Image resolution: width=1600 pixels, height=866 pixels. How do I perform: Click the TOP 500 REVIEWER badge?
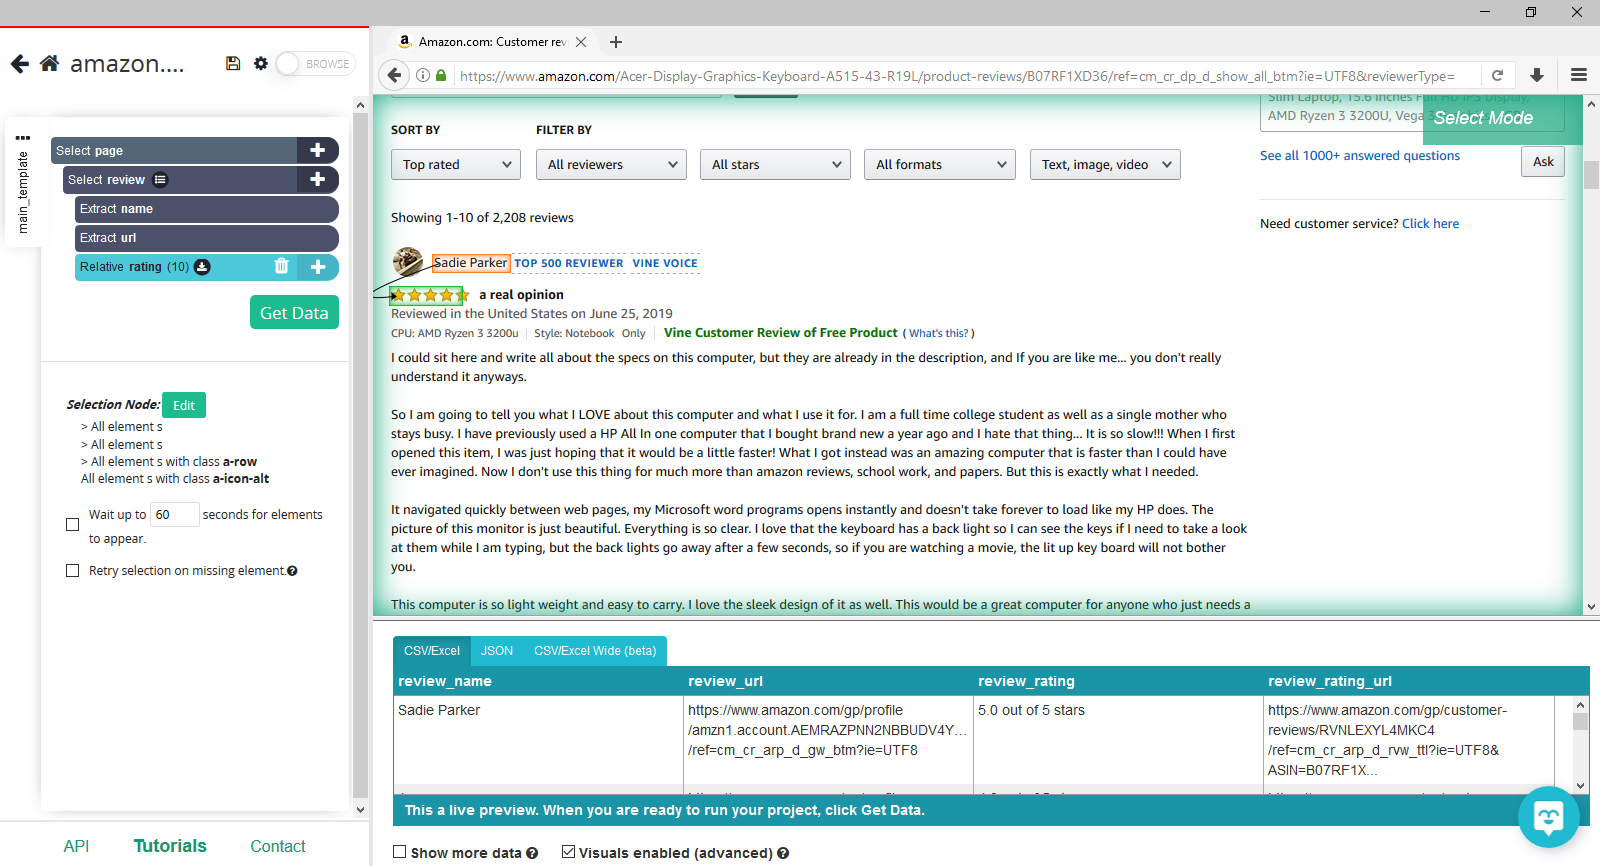pos(568,264)
